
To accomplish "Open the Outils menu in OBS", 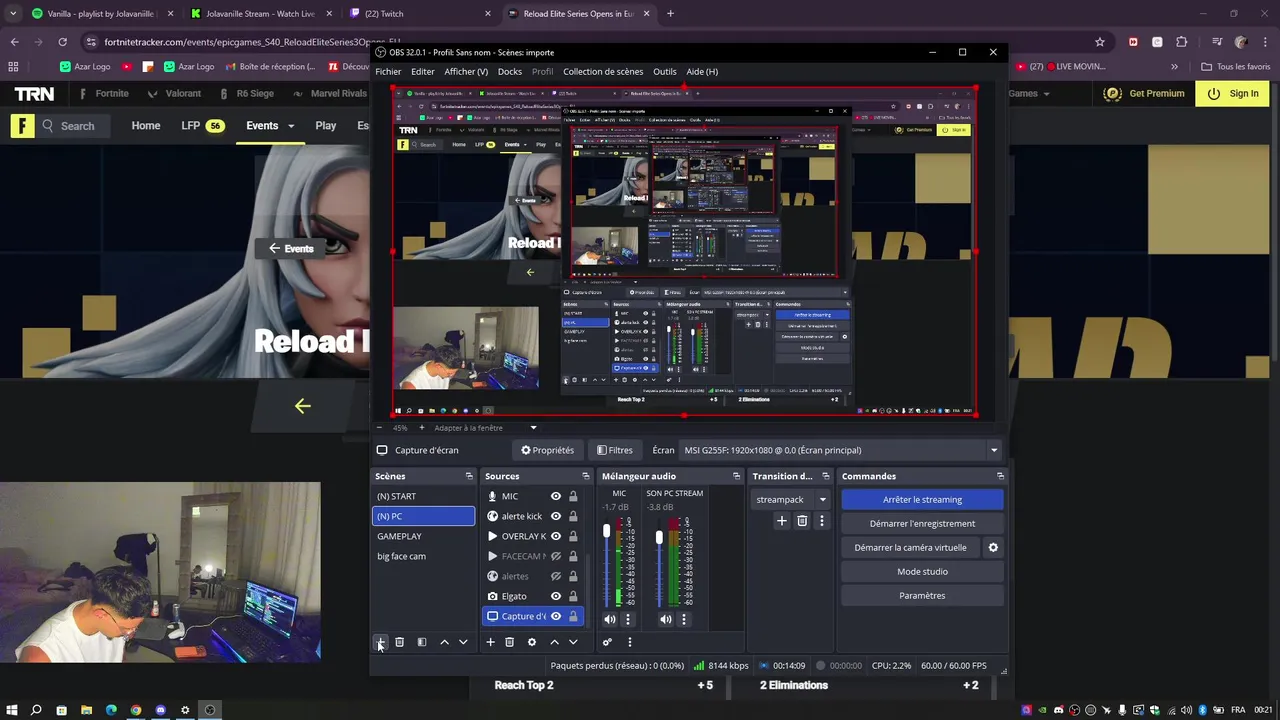I will (665, 72).
